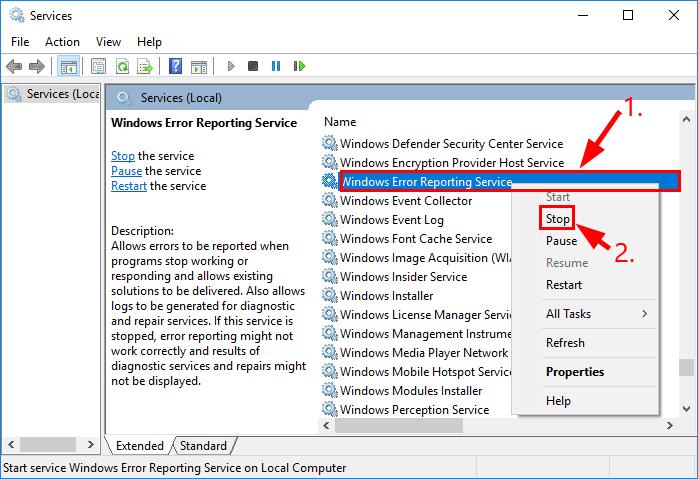Click the Restart the service link

129,186
